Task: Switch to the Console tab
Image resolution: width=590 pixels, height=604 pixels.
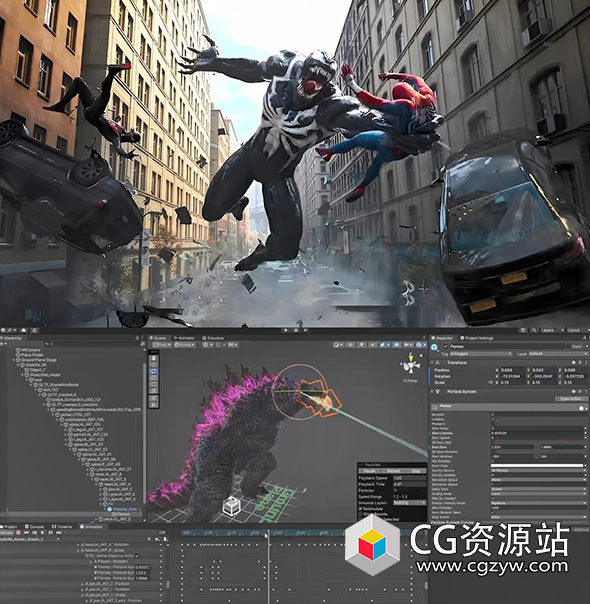Action: click(35, 527)
